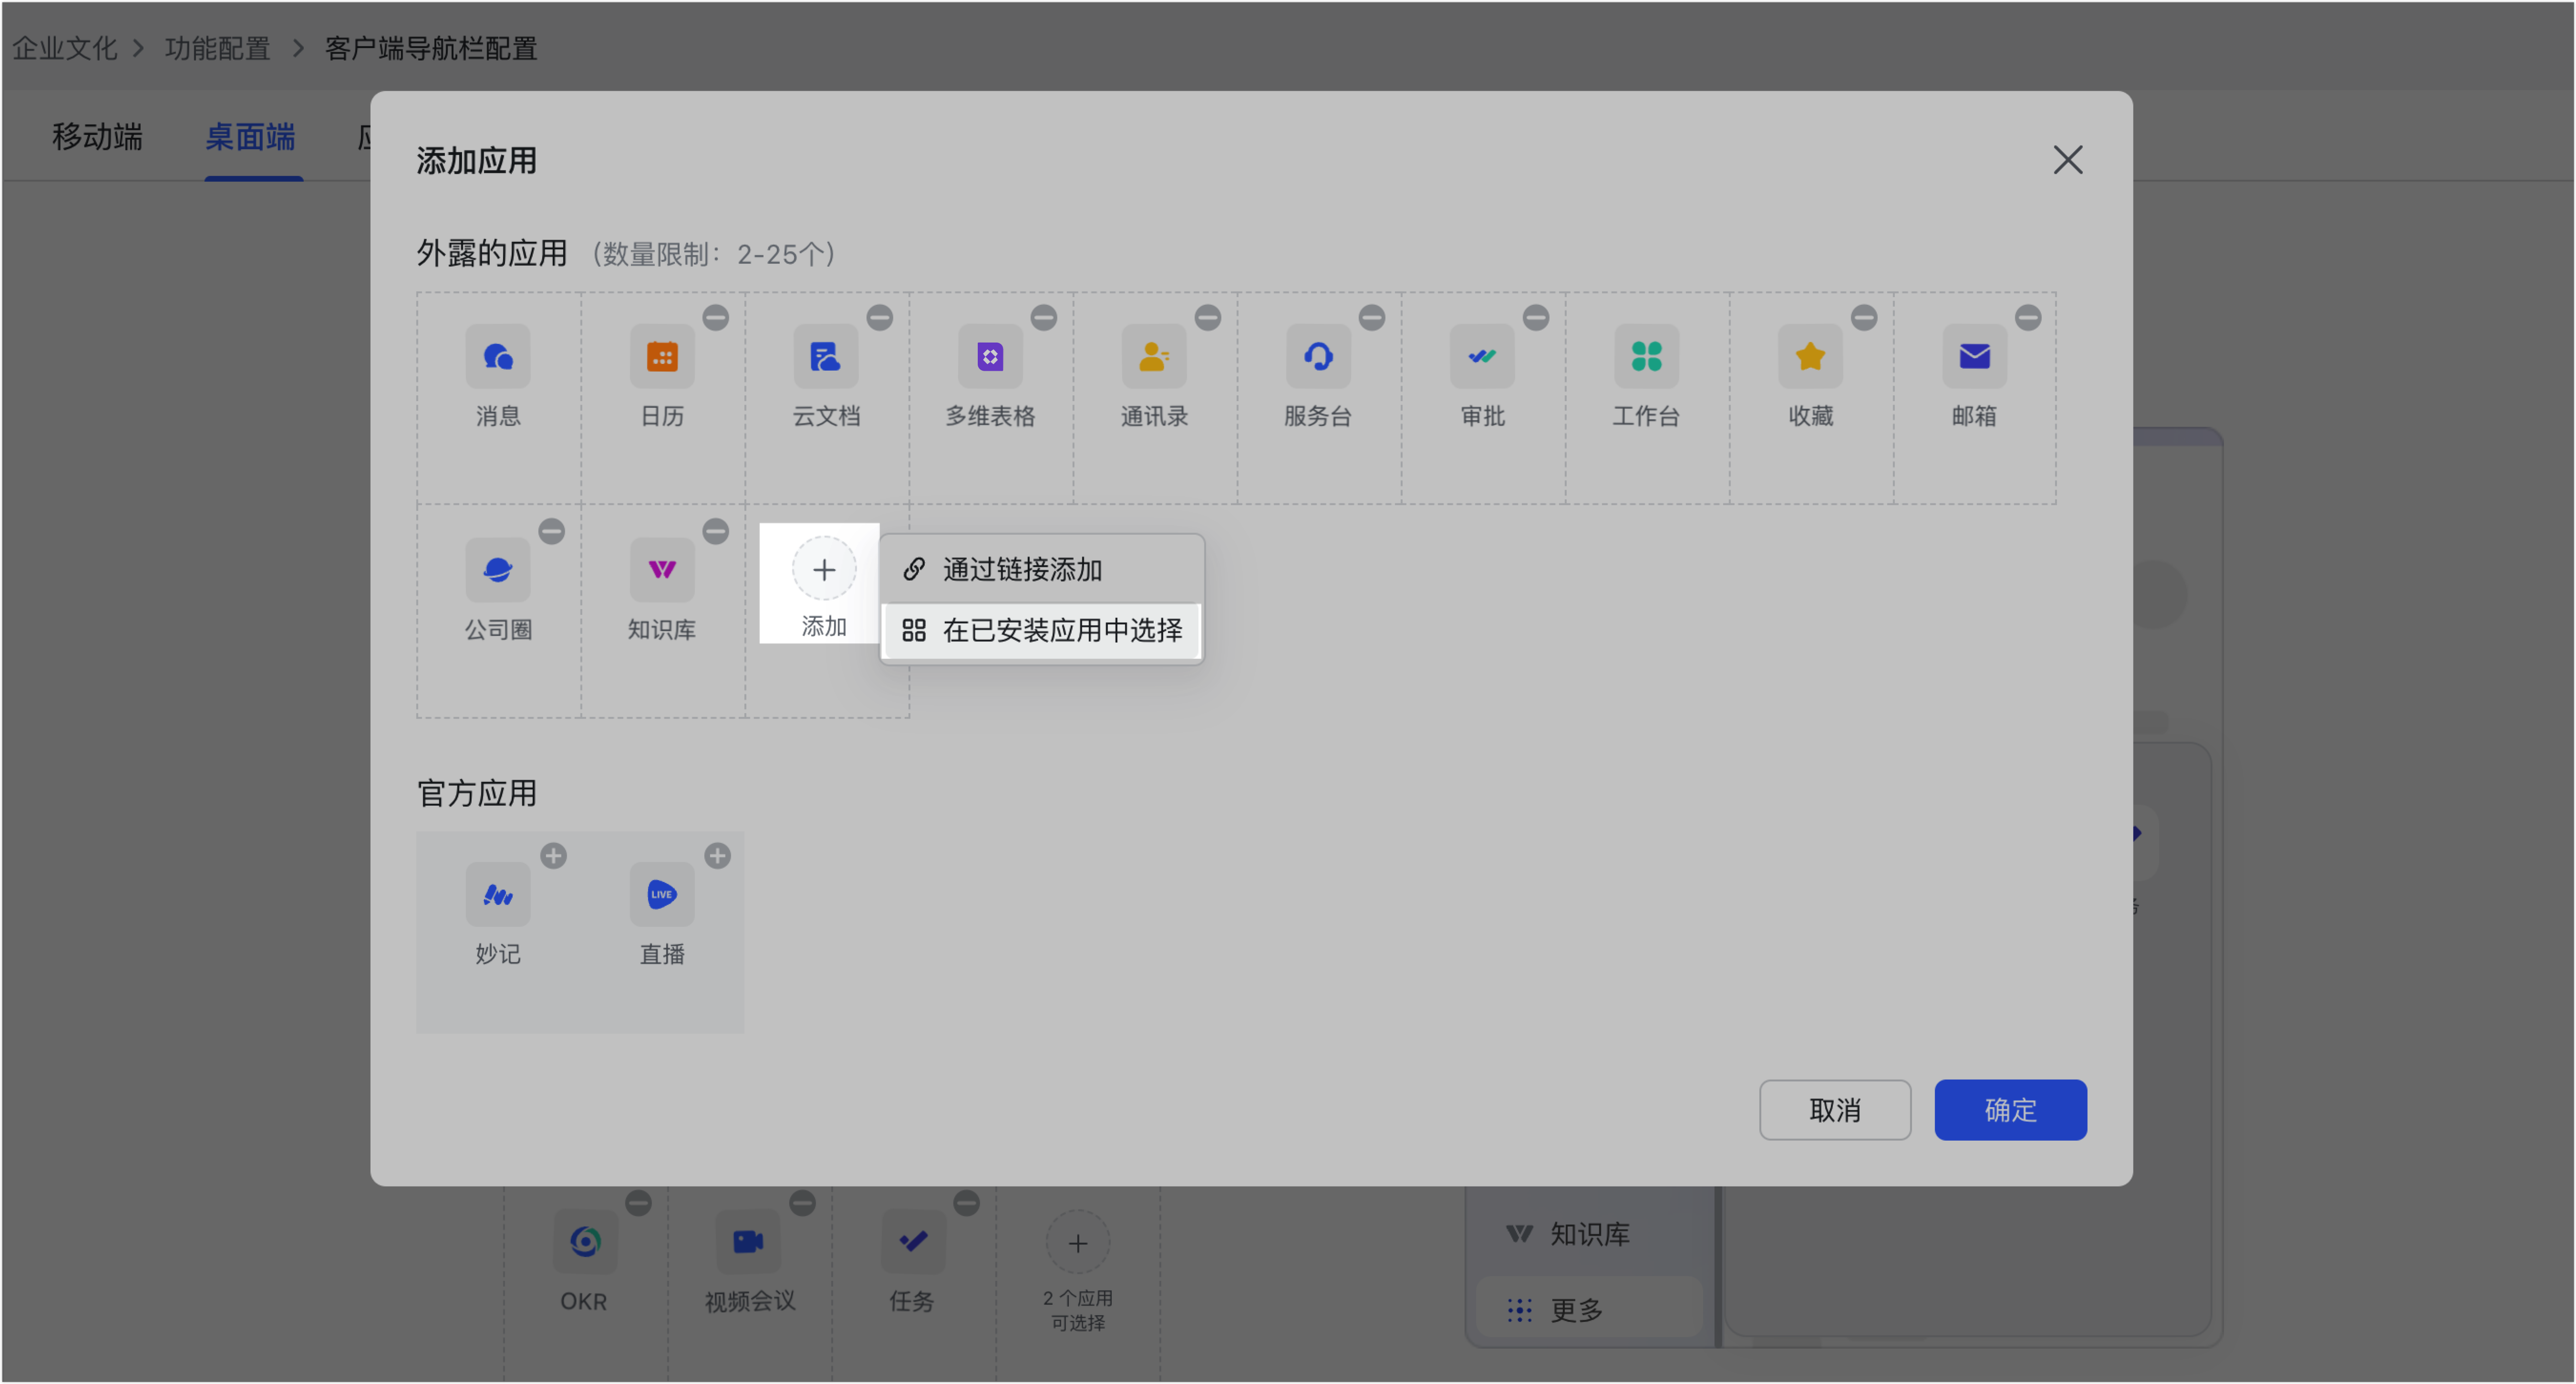Image resolution: width=2576 pixels, height=1384 pixels.
Task: Select the 日历 calendar app icon
Action: (662, 356)
